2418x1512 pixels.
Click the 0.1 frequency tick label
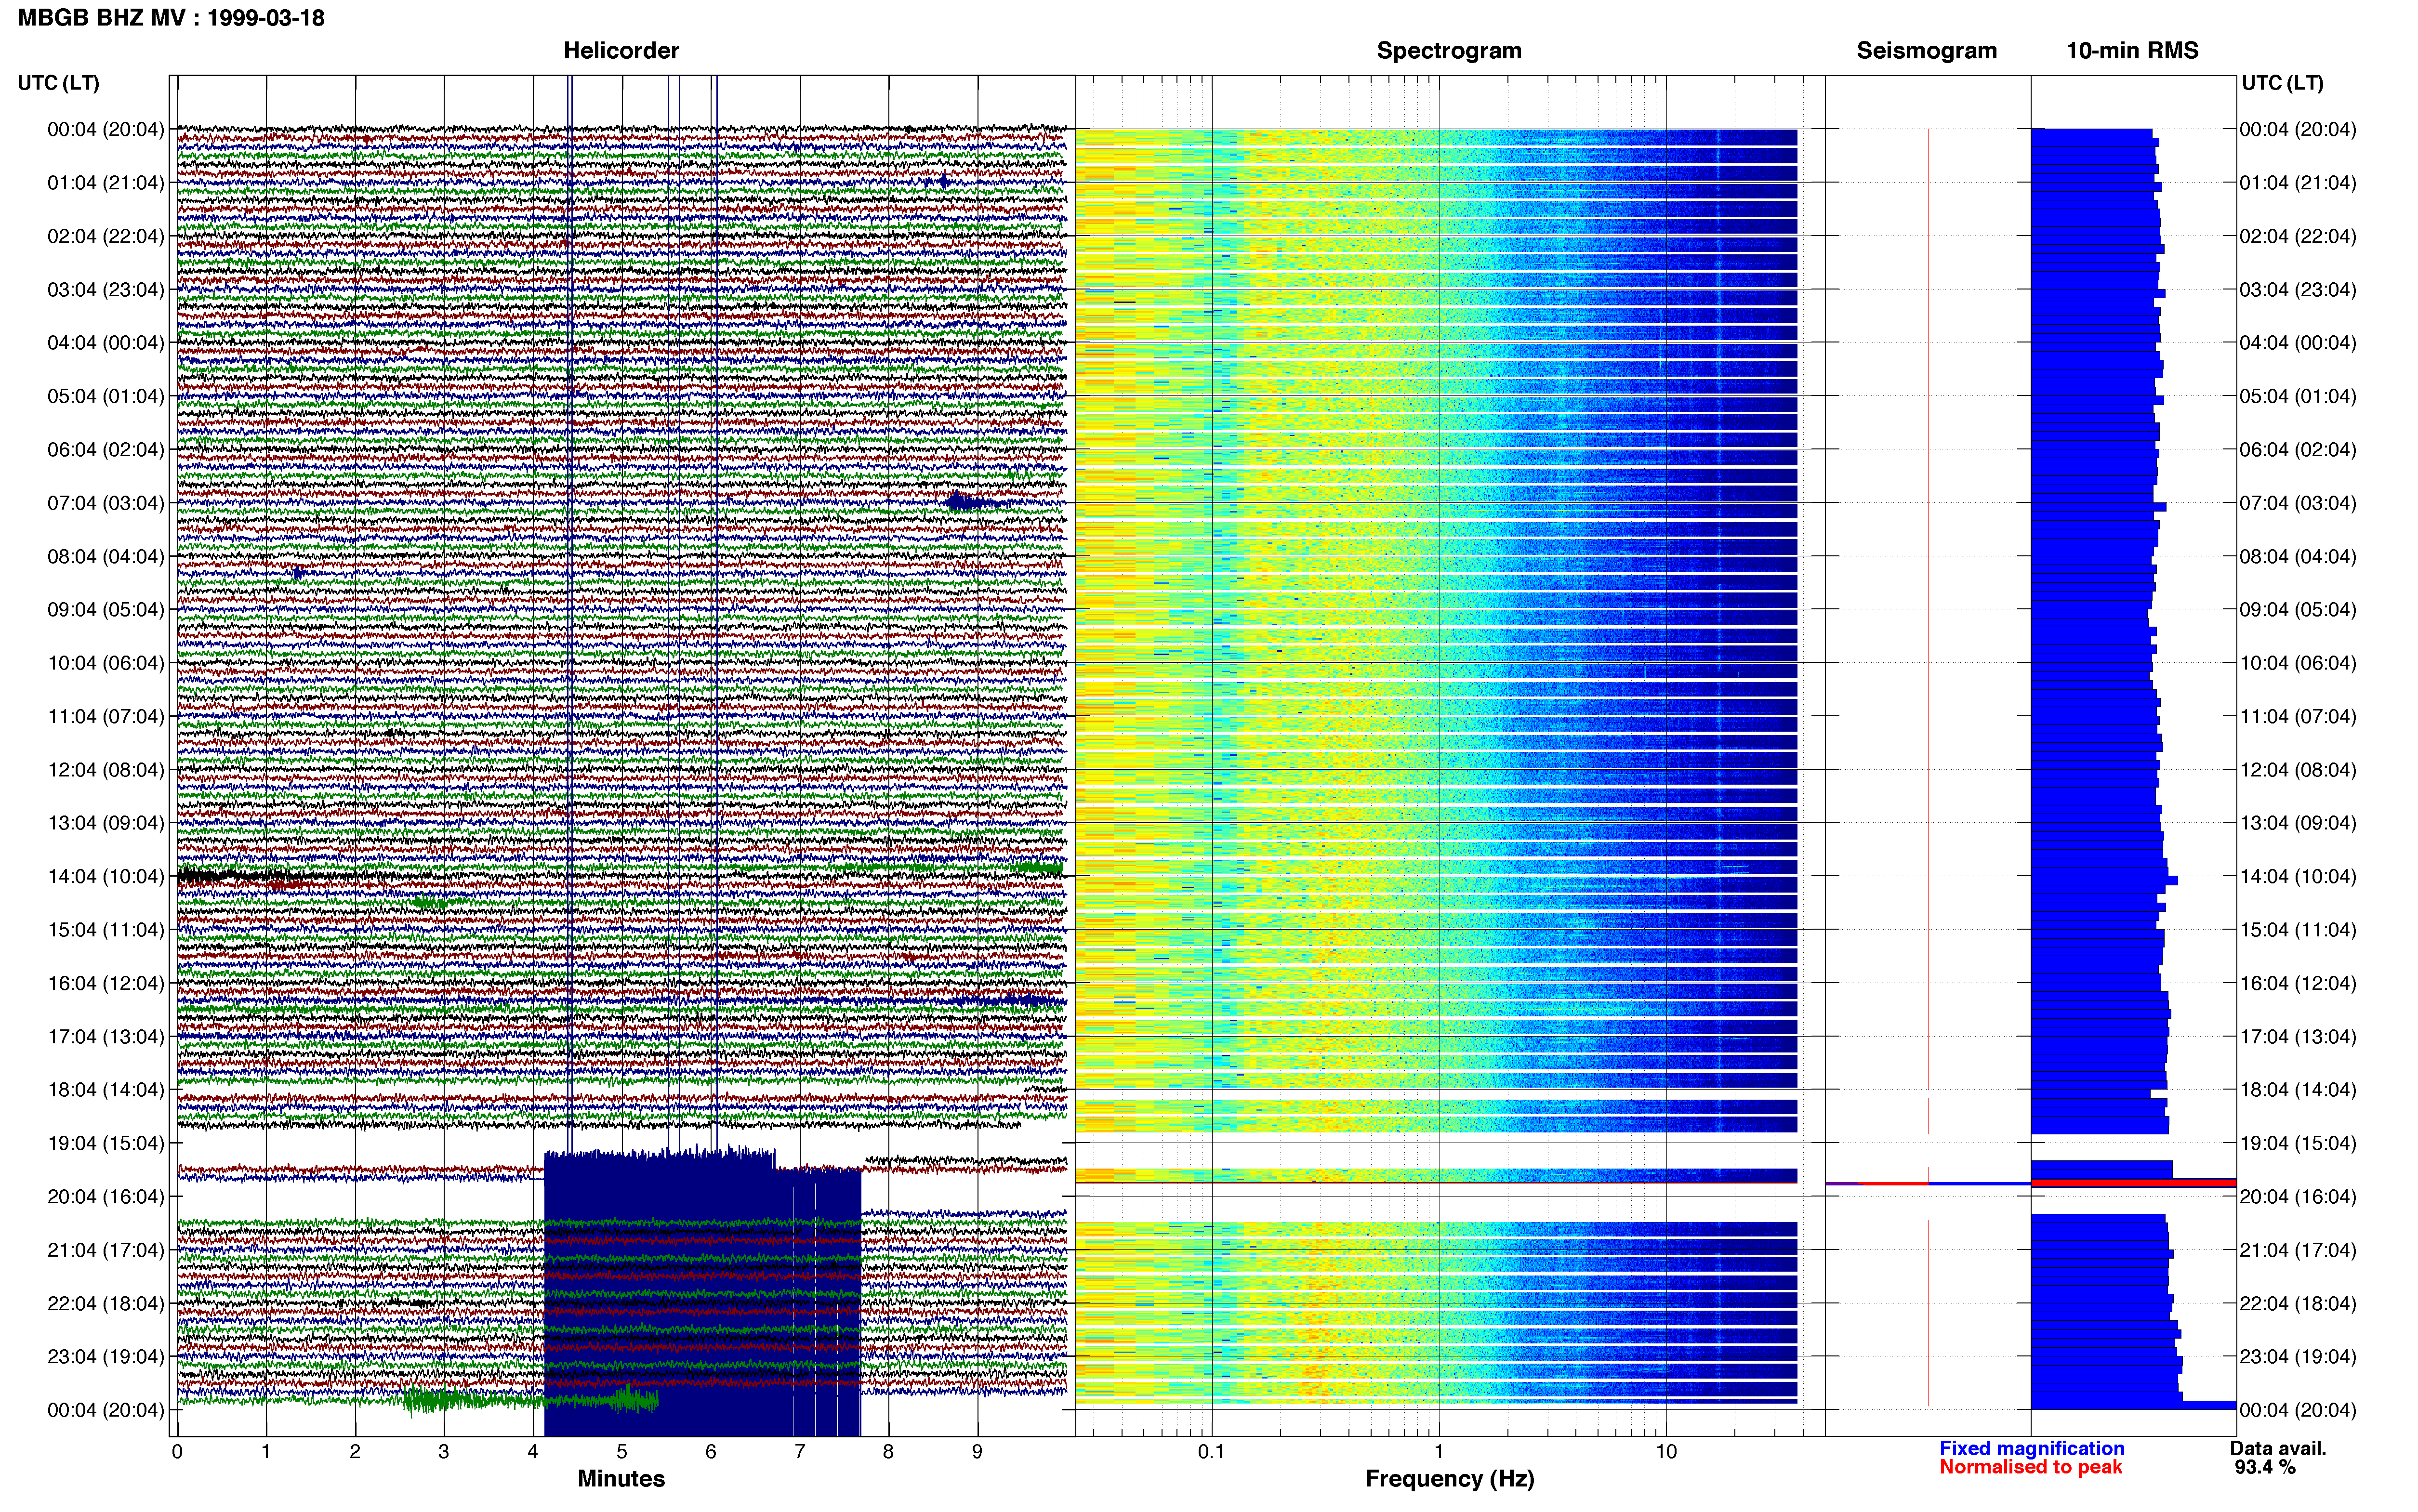[1211, 1452]
